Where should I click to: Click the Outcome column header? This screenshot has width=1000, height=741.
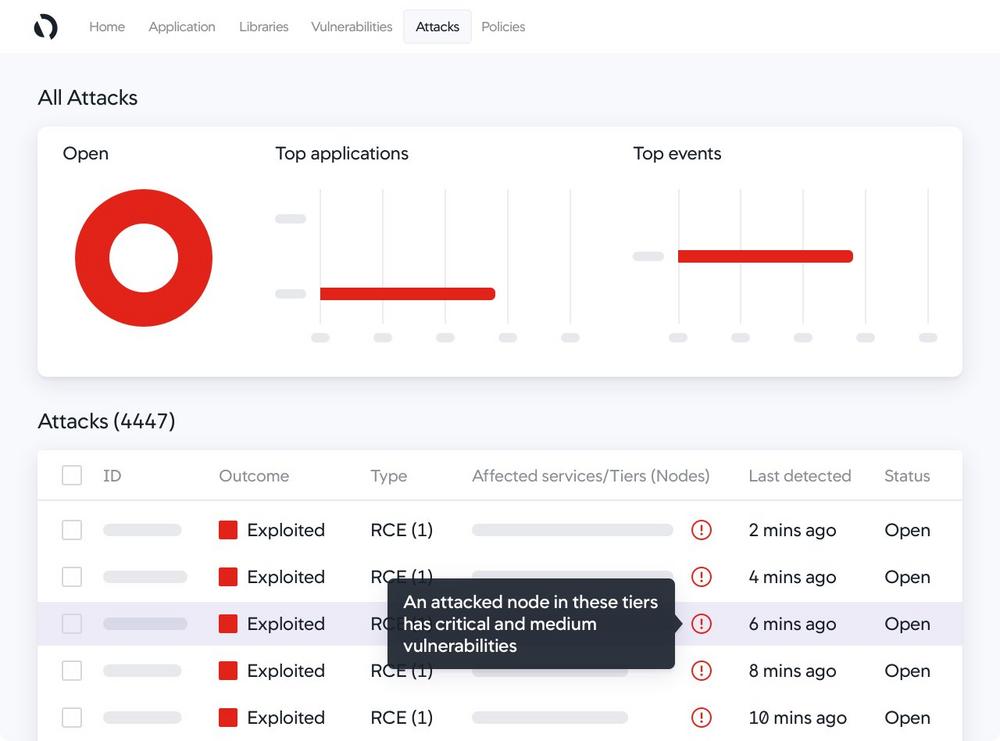[x=254, y=476]
